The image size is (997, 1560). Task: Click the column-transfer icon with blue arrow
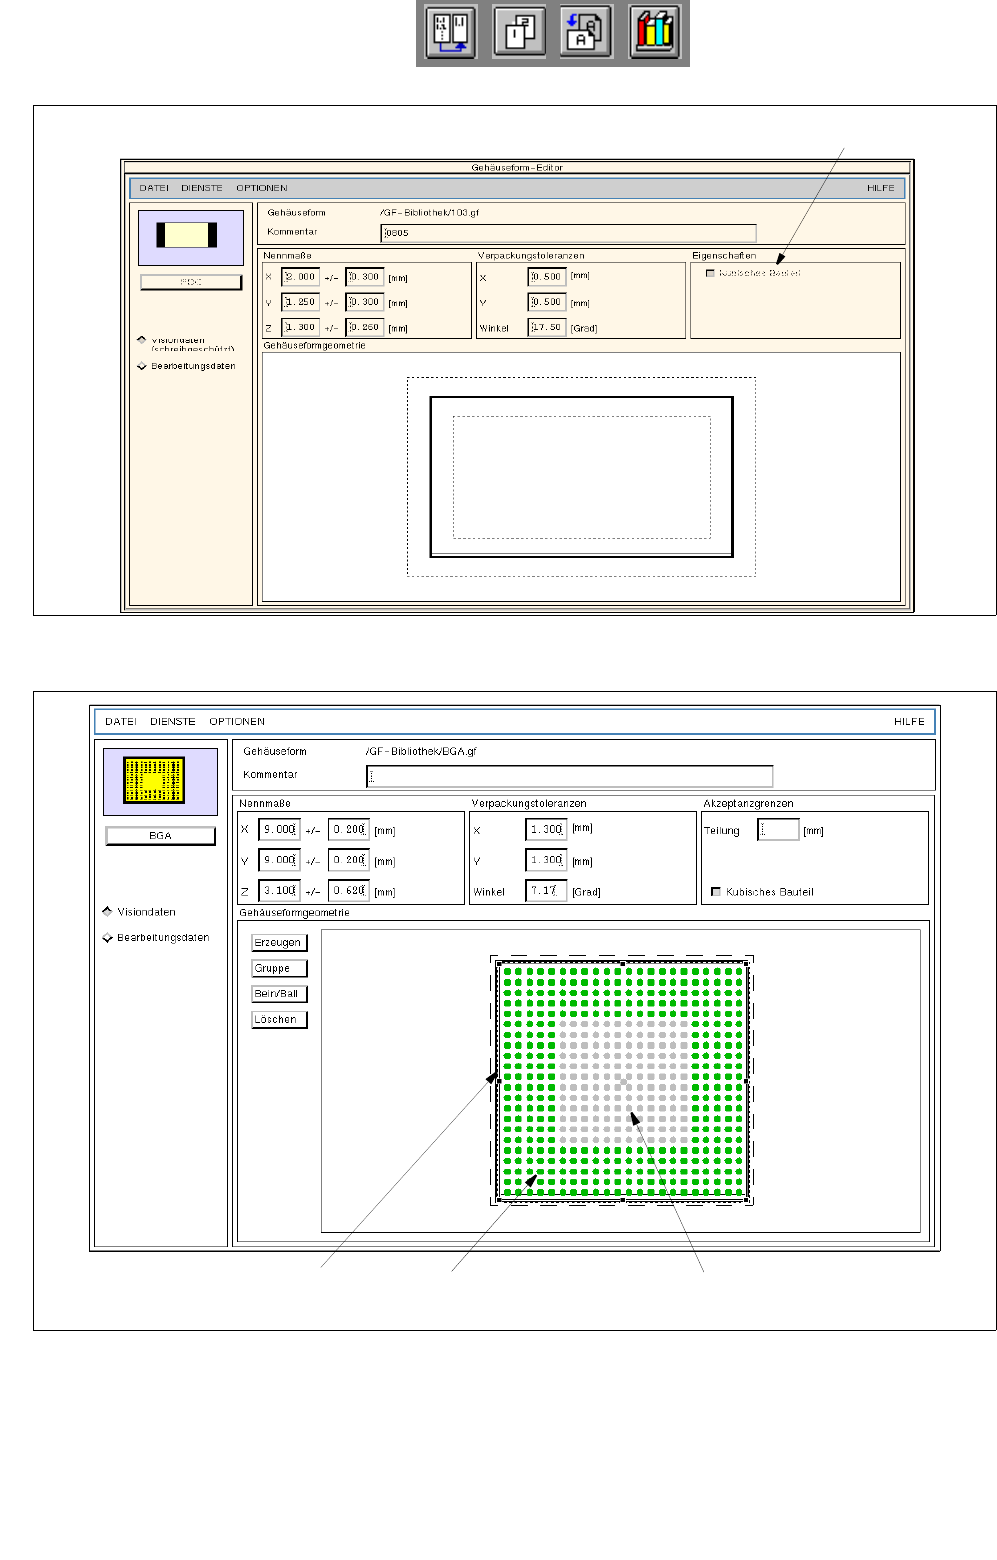tap(451, 32)
